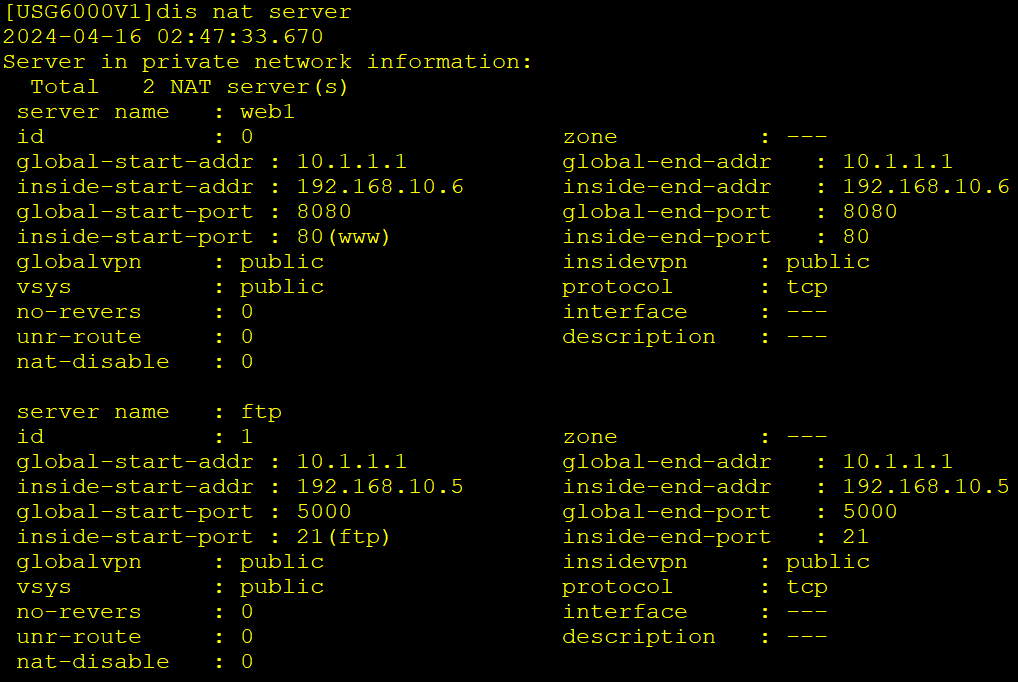Click web1 global-end-addr value 10.1.1.1
1018x682 pixels.
[x=898, y=162]
